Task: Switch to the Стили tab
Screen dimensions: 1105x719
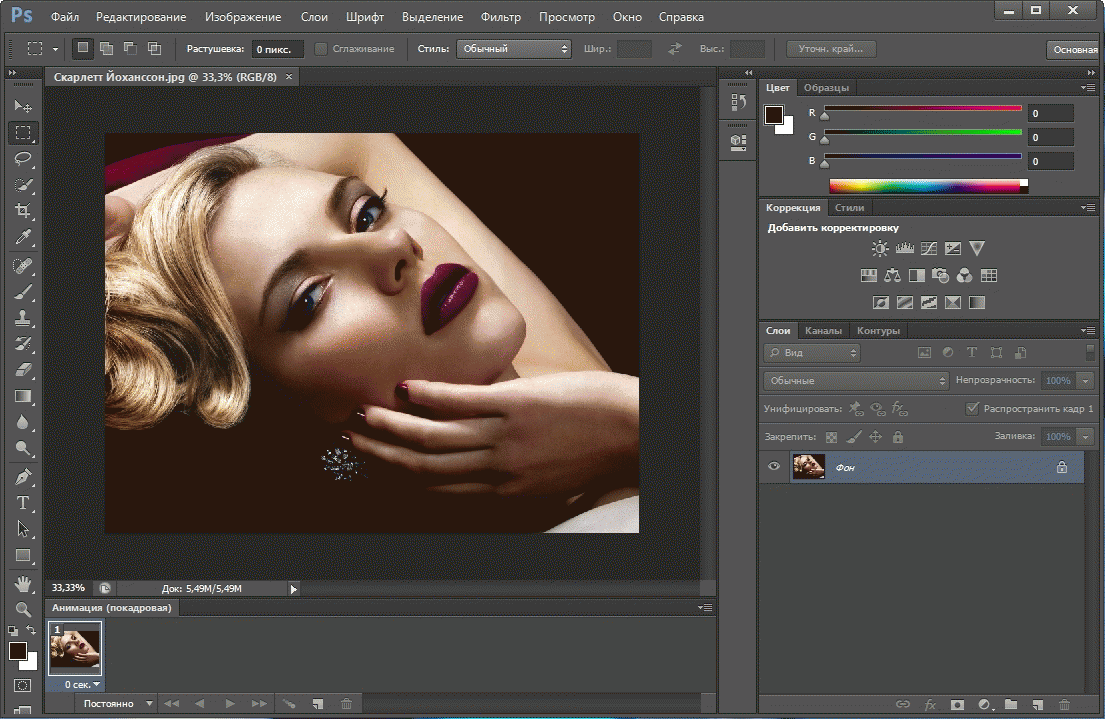Action: pyautogui.click(x=849, y=207)
